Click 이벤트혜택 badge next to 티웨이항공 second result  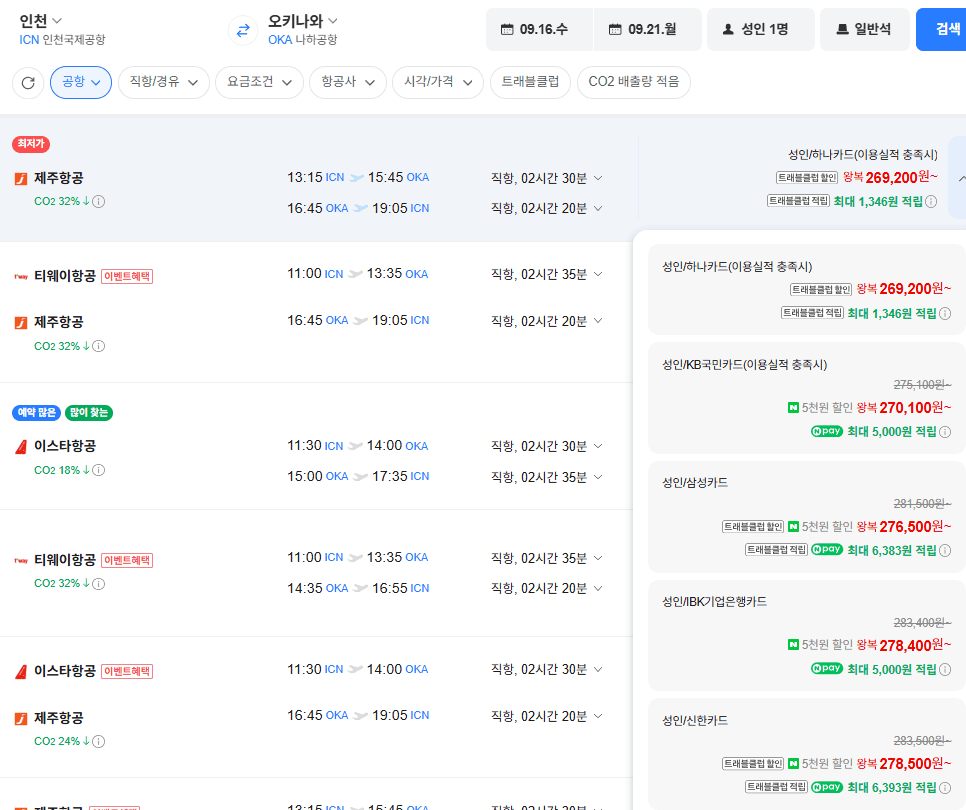coord(127,277)
